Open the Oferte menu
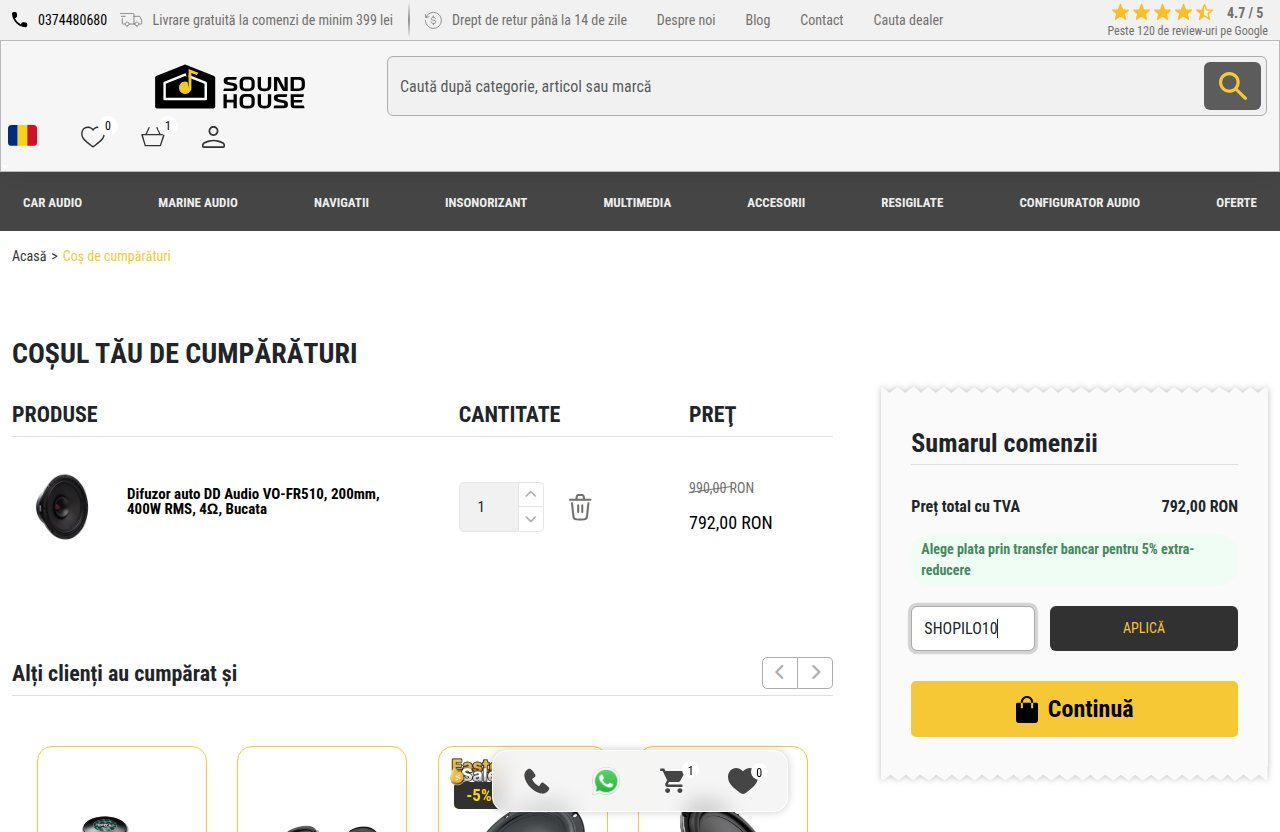 tap(1236, 202)
